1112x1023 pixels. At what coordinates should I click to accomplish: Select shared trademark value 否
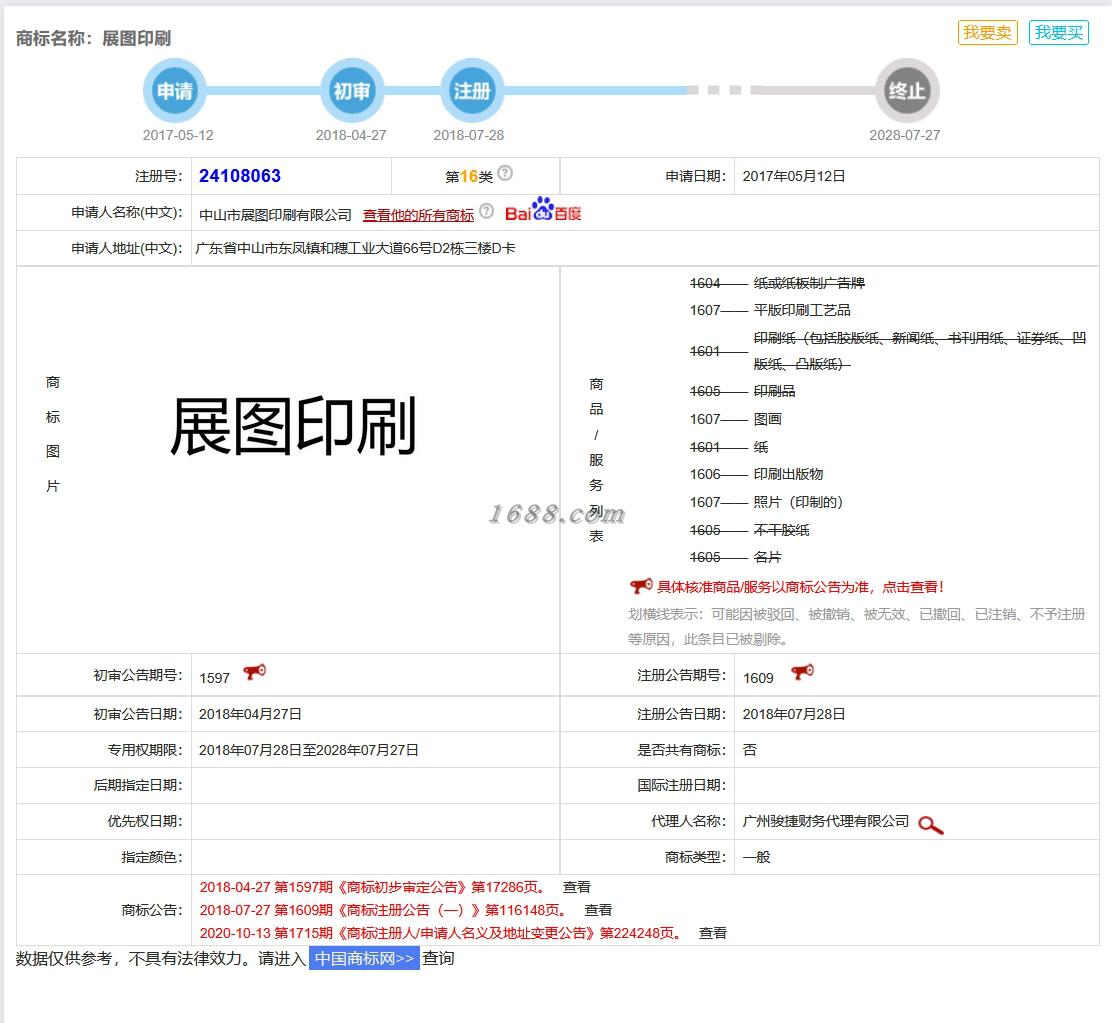click(750, 750)
